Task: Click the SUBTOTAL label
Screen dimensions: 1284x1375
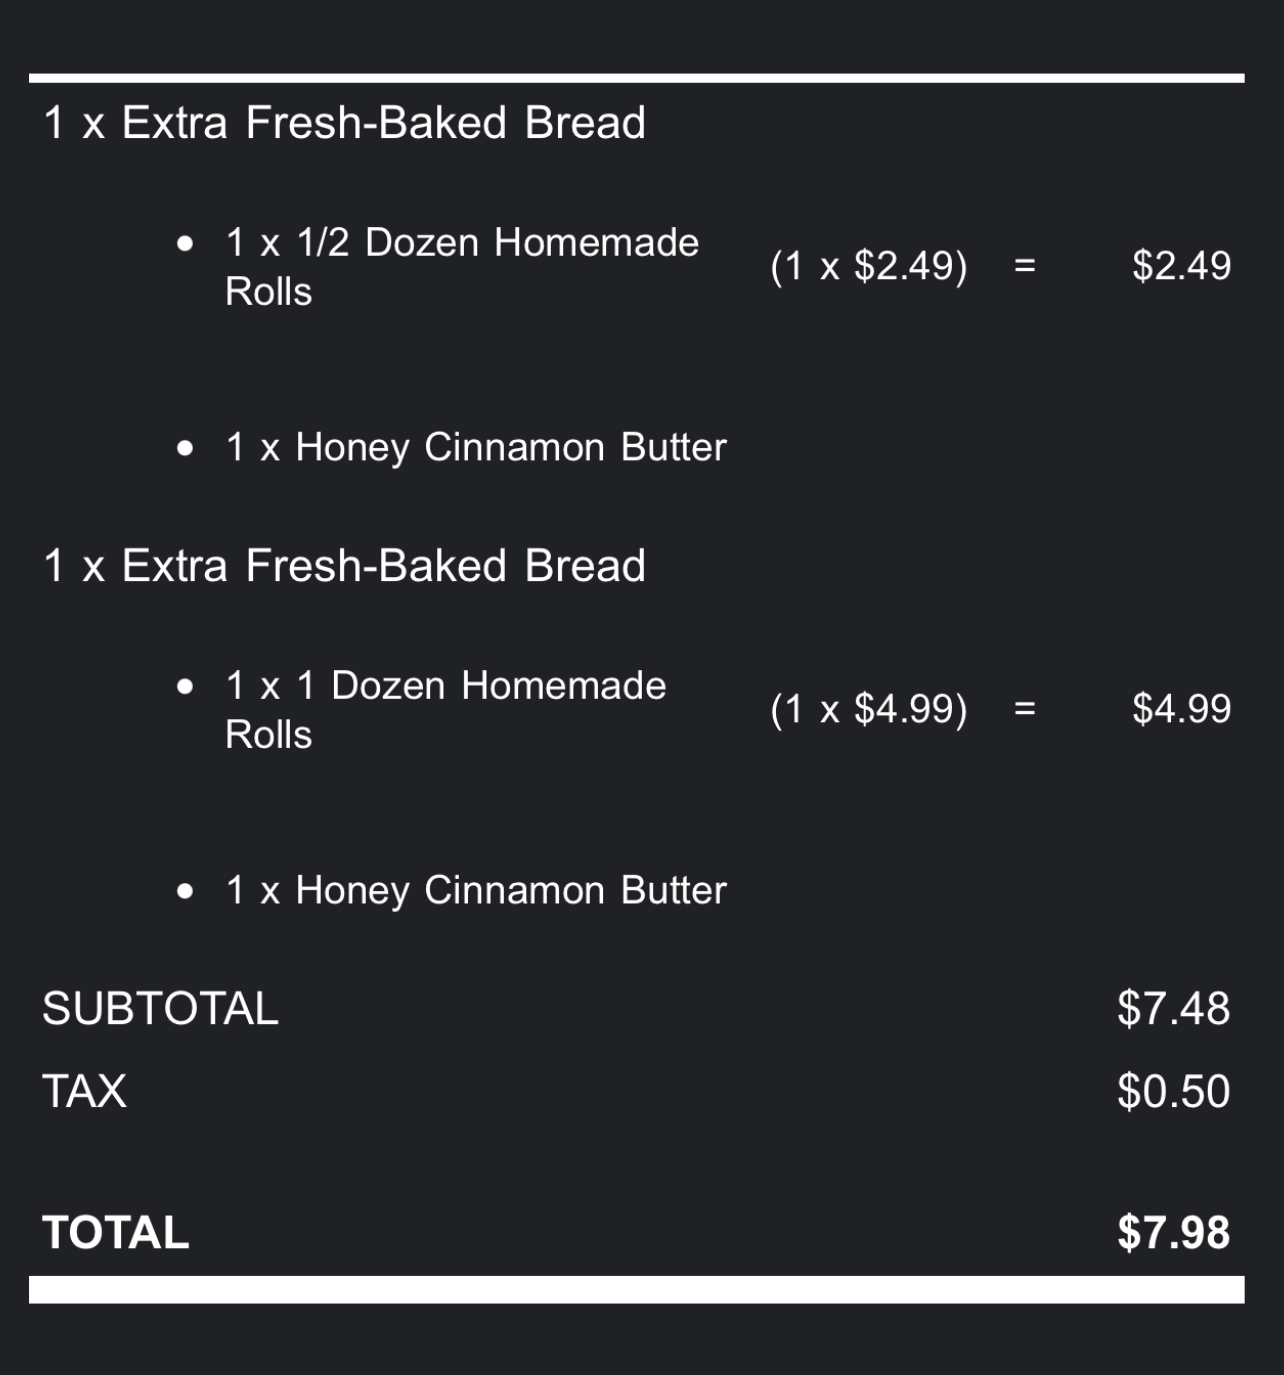Action: pyautogui.click(x=160, y=1008)
